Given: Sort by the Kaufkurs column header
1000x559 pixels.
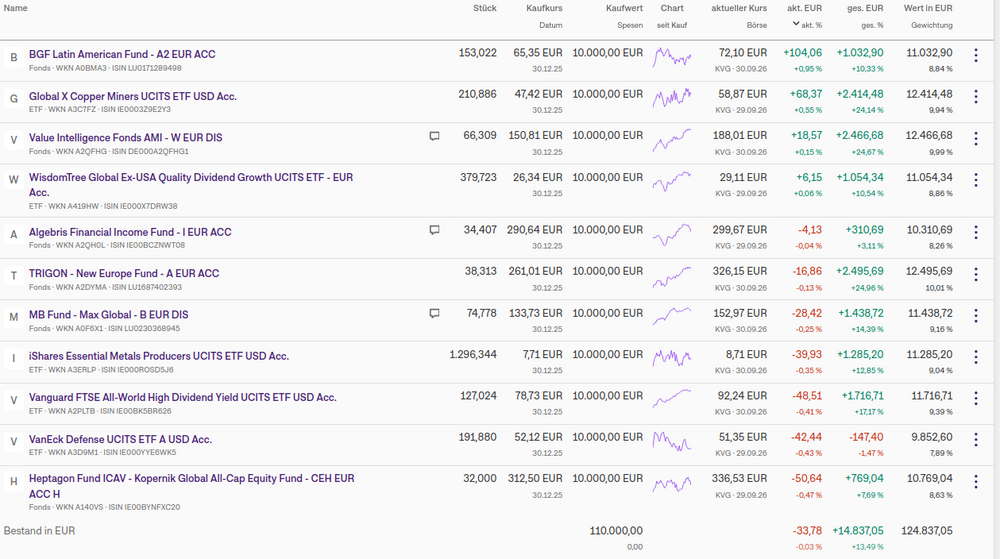Looking at the screenshot, I should click(x=544, y=8).
